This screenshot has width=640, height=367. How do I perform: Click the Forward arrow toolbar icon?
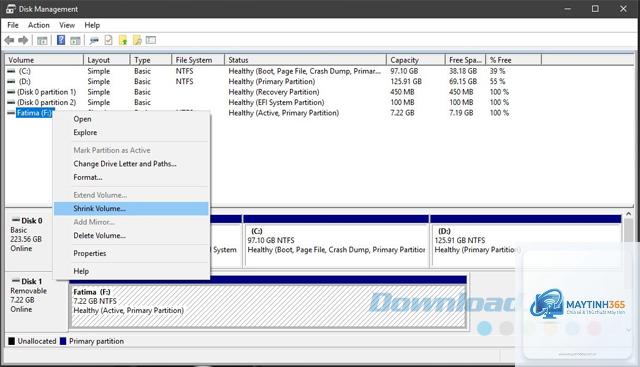(23, 40)
